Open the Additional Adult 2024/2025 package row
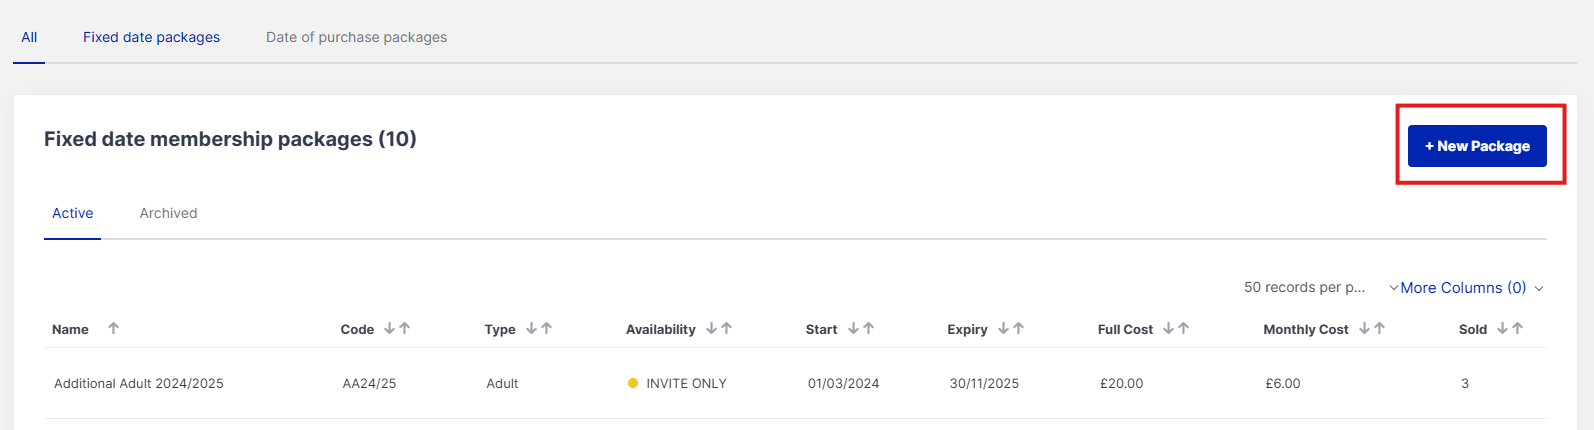 click(139, 383)
